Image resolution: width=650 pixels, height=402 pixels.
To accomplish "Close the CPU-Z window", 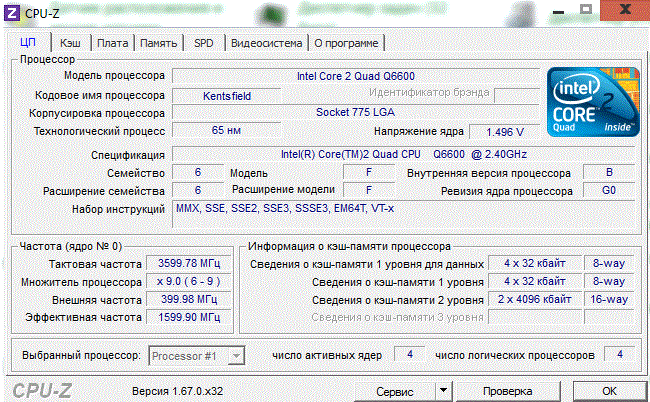I will click(625, 10).
